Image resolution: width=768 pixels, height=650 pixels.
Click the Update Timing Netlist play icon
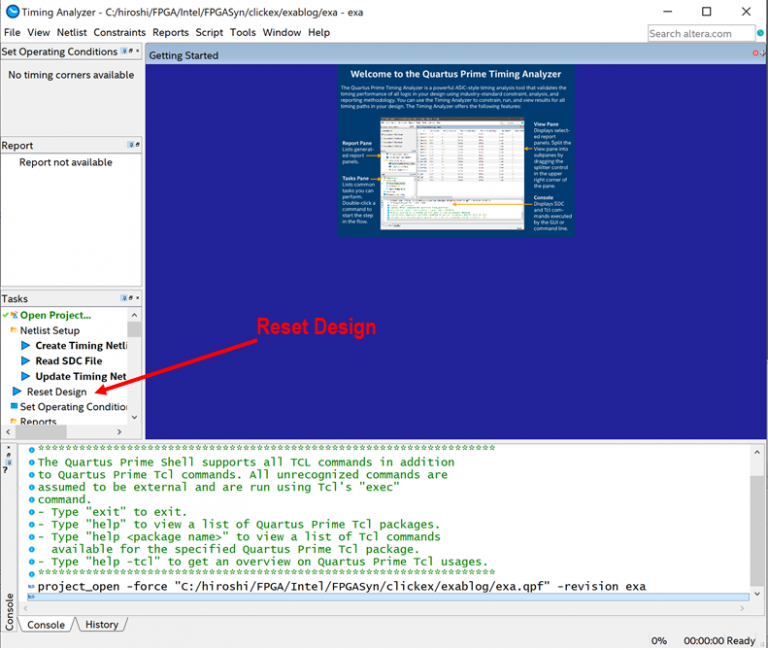[x=26, y=377]
